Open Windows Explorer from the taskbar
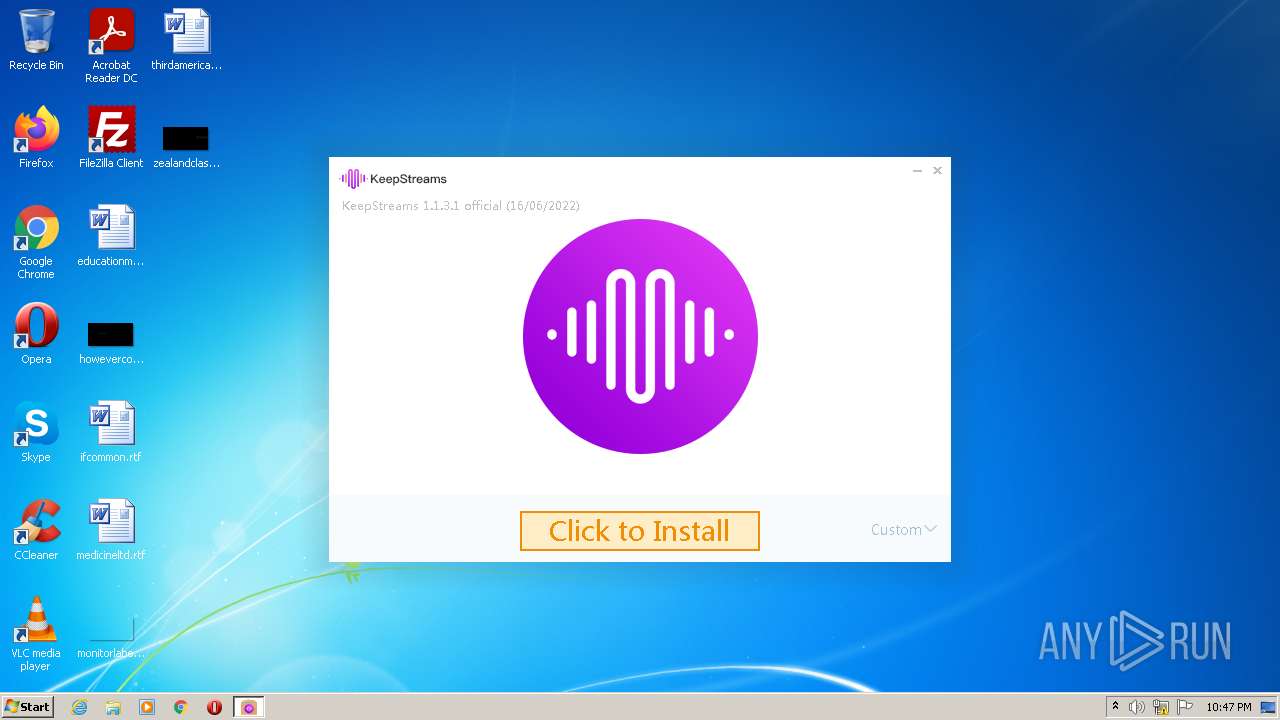The height and width of the screenshot is (720, 1280). point(113,707)
